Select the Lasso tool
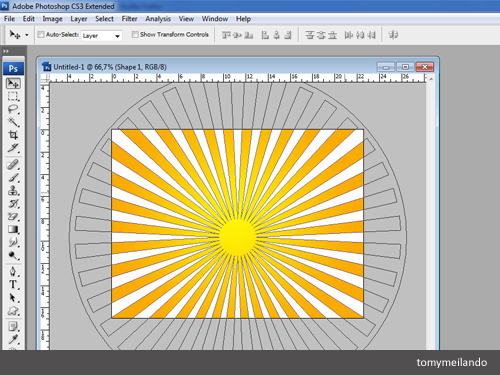This screenshot has height=375, width=500. [13, 109]
